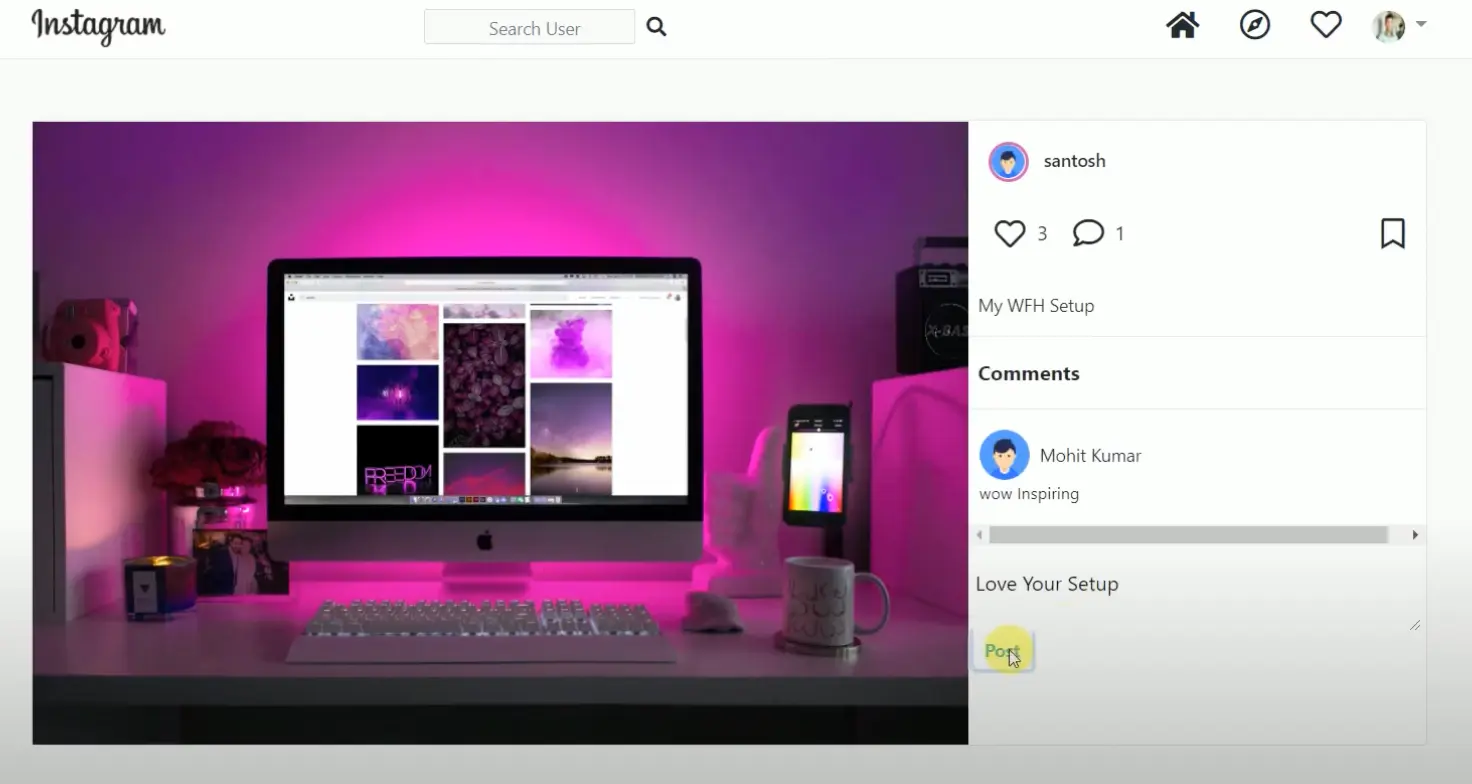Post the comment 'Love Your Setup'
This screenshot has width=1472, height=784.
(1002, 650)
